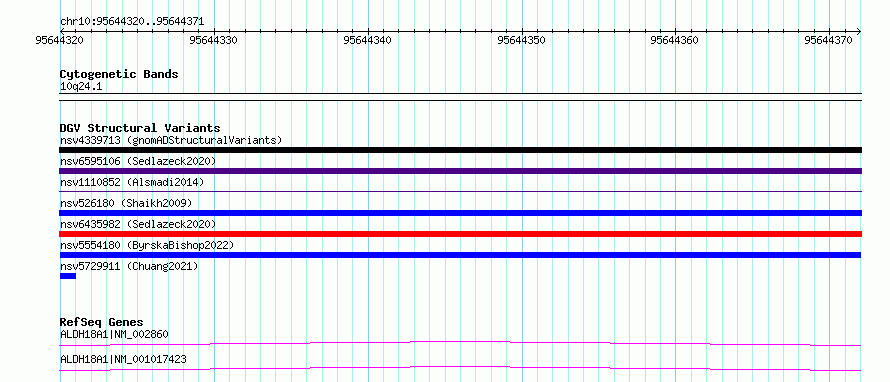This screenshot has width=890, height=382.
Task: Open variant nsv1110852 (Alsmadi2014) label
Action: tap(132, 182)
